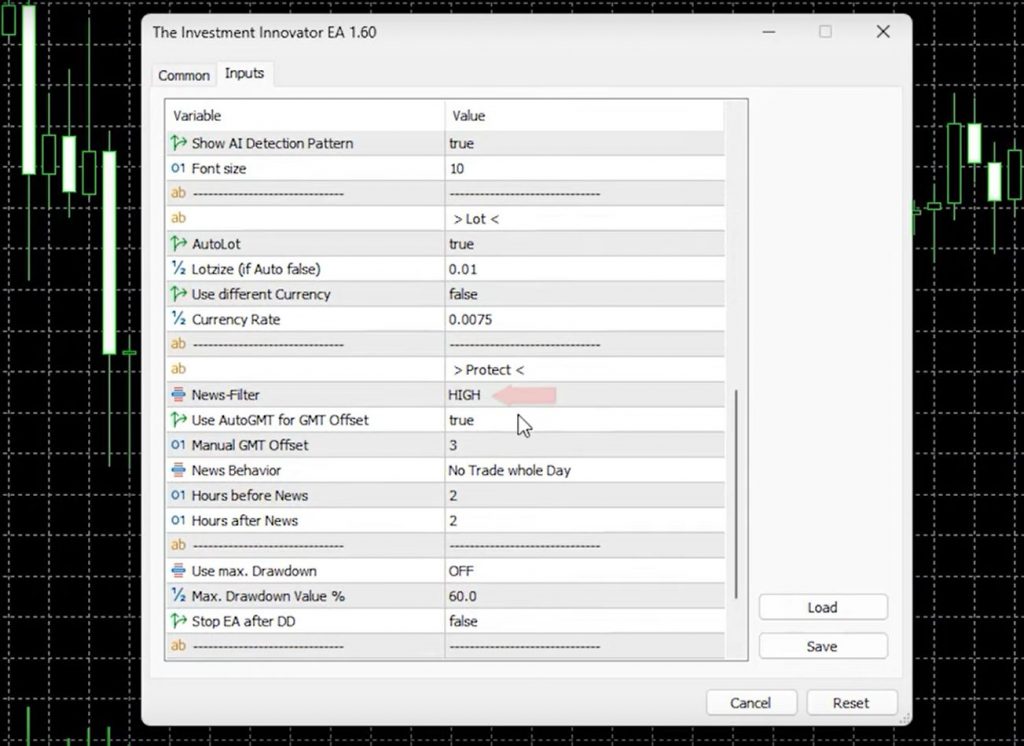This screenshot has height=746, width=1024.
Task: Click the boolean icon beside Show AI Detection Pattern
Action: (x=179, y=143)
